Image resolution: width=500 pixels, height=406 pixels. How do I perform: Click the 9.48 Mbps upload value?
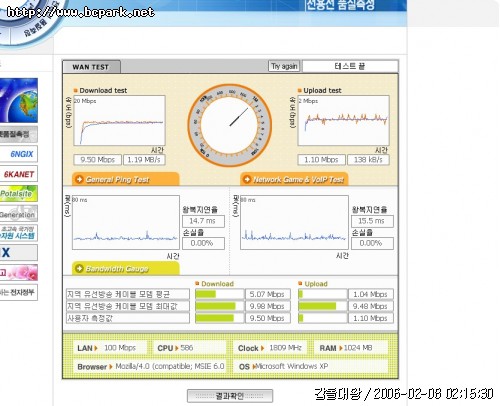point(371,306)
